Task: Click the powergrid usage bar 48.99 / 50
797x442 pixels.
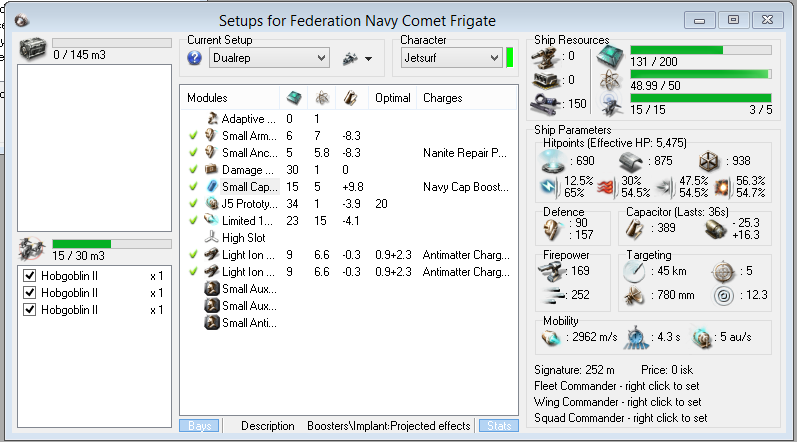Action: point(701,74)
